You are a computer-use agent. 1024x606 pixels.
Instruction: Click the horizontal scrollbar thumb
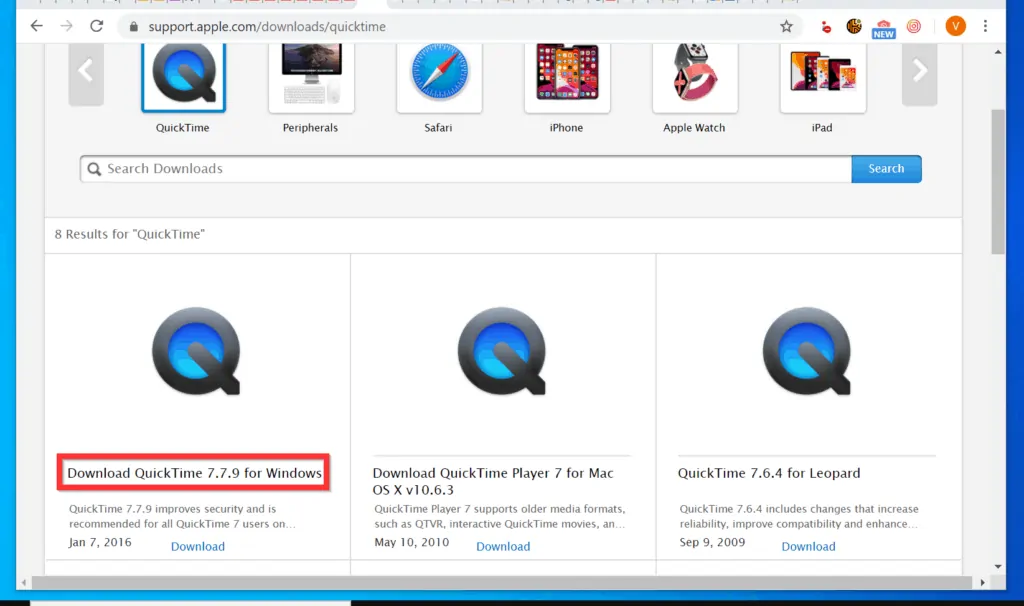click(502, 582)
